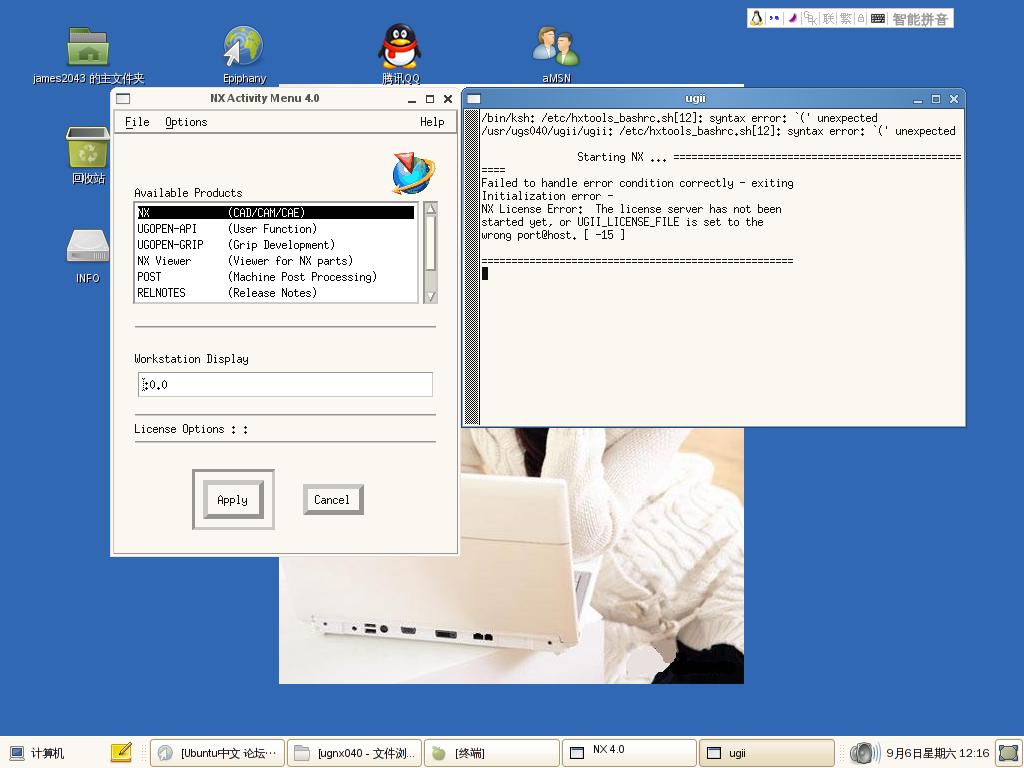Maximize the NX Activity Menu window

tap(430, 99)
